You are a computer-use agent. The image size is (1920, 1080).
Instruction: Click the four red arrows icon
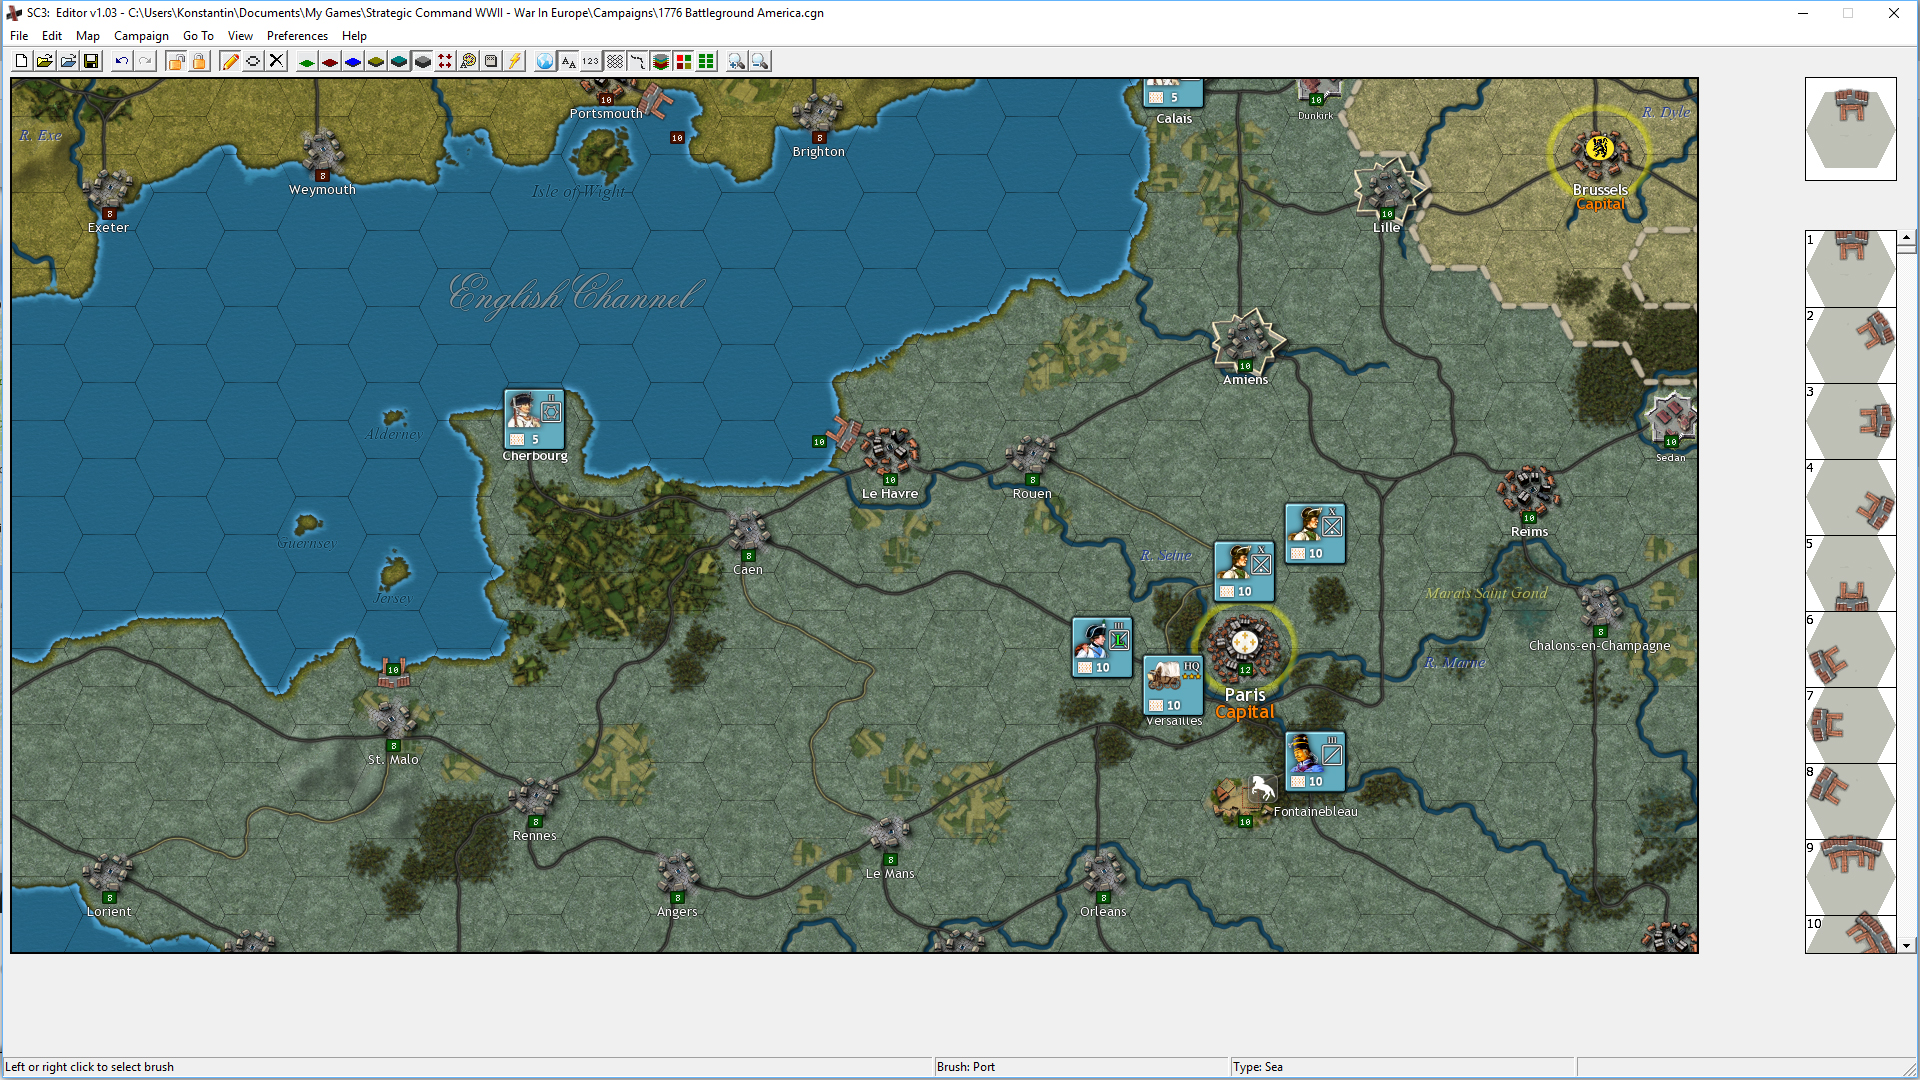coord(445,62)
